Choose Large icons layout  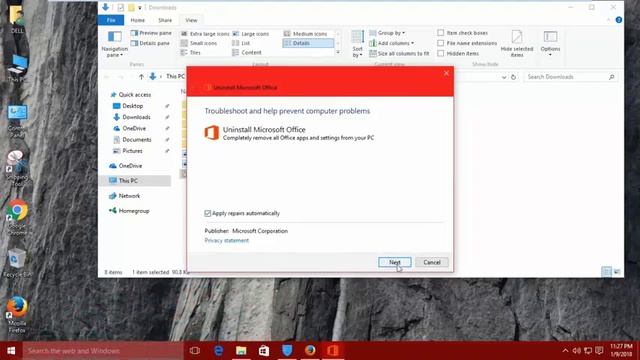251,33
